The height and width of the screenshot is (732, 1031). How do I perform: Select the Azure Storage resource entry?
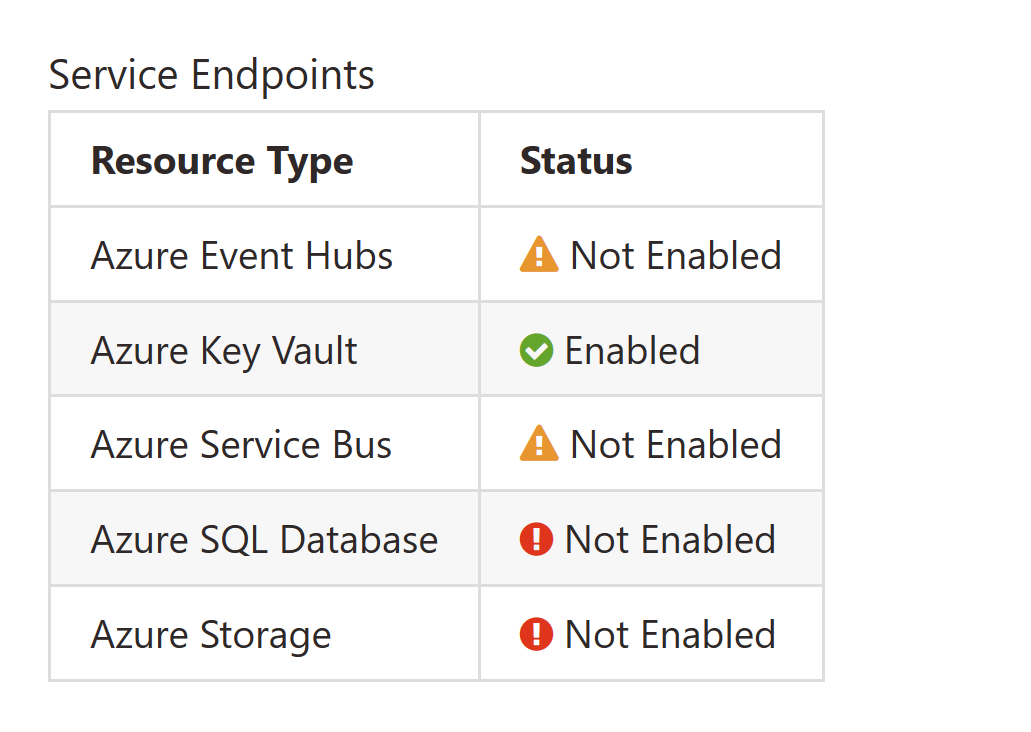point(211,635)
